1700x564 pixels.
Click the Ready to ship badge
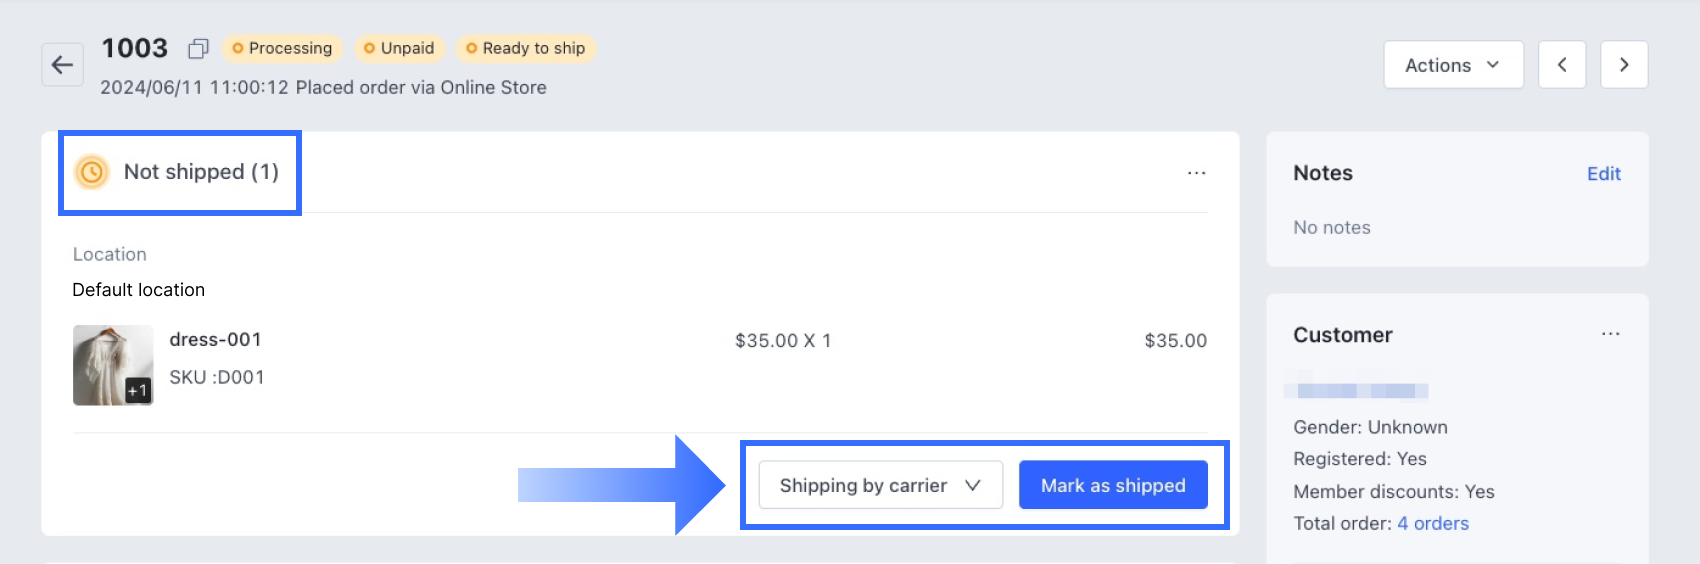[526, 48]
